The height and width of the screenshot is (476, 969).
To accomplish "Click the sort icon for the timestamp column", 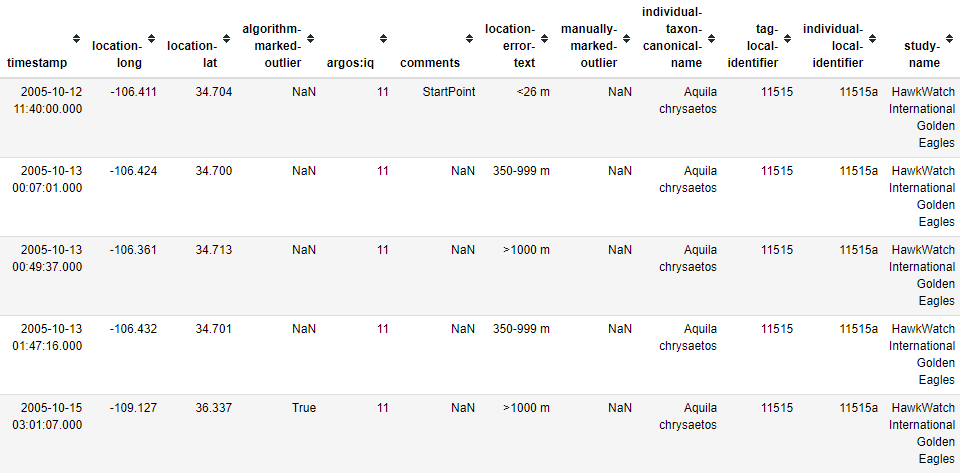I will click(77, 38).
